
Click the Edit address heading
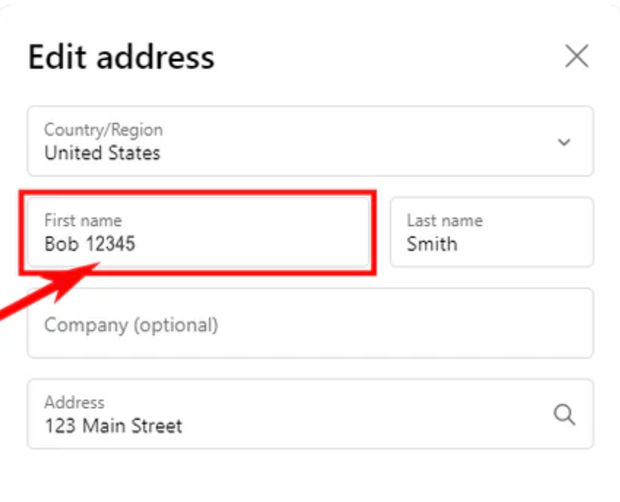pos(121,57)
